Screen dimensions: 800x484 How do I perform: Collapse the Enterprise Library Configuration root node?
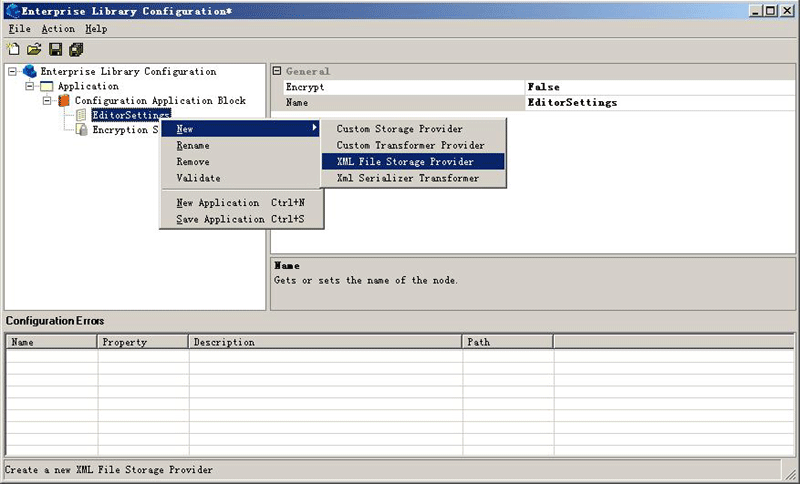(13, 72)
